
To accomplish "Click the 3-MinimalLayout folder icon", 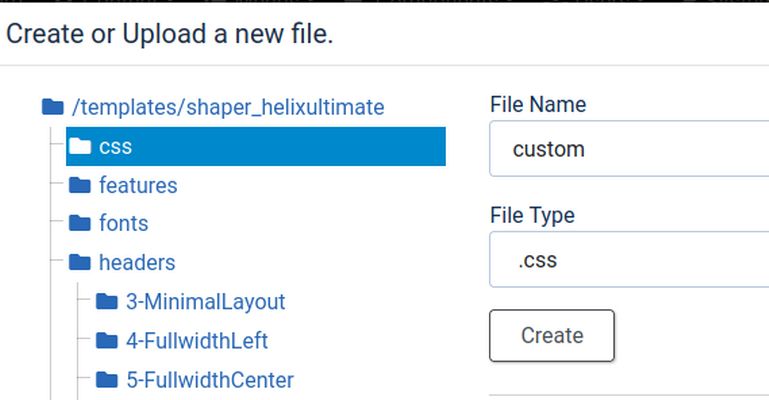I will [x=107, y=301].
